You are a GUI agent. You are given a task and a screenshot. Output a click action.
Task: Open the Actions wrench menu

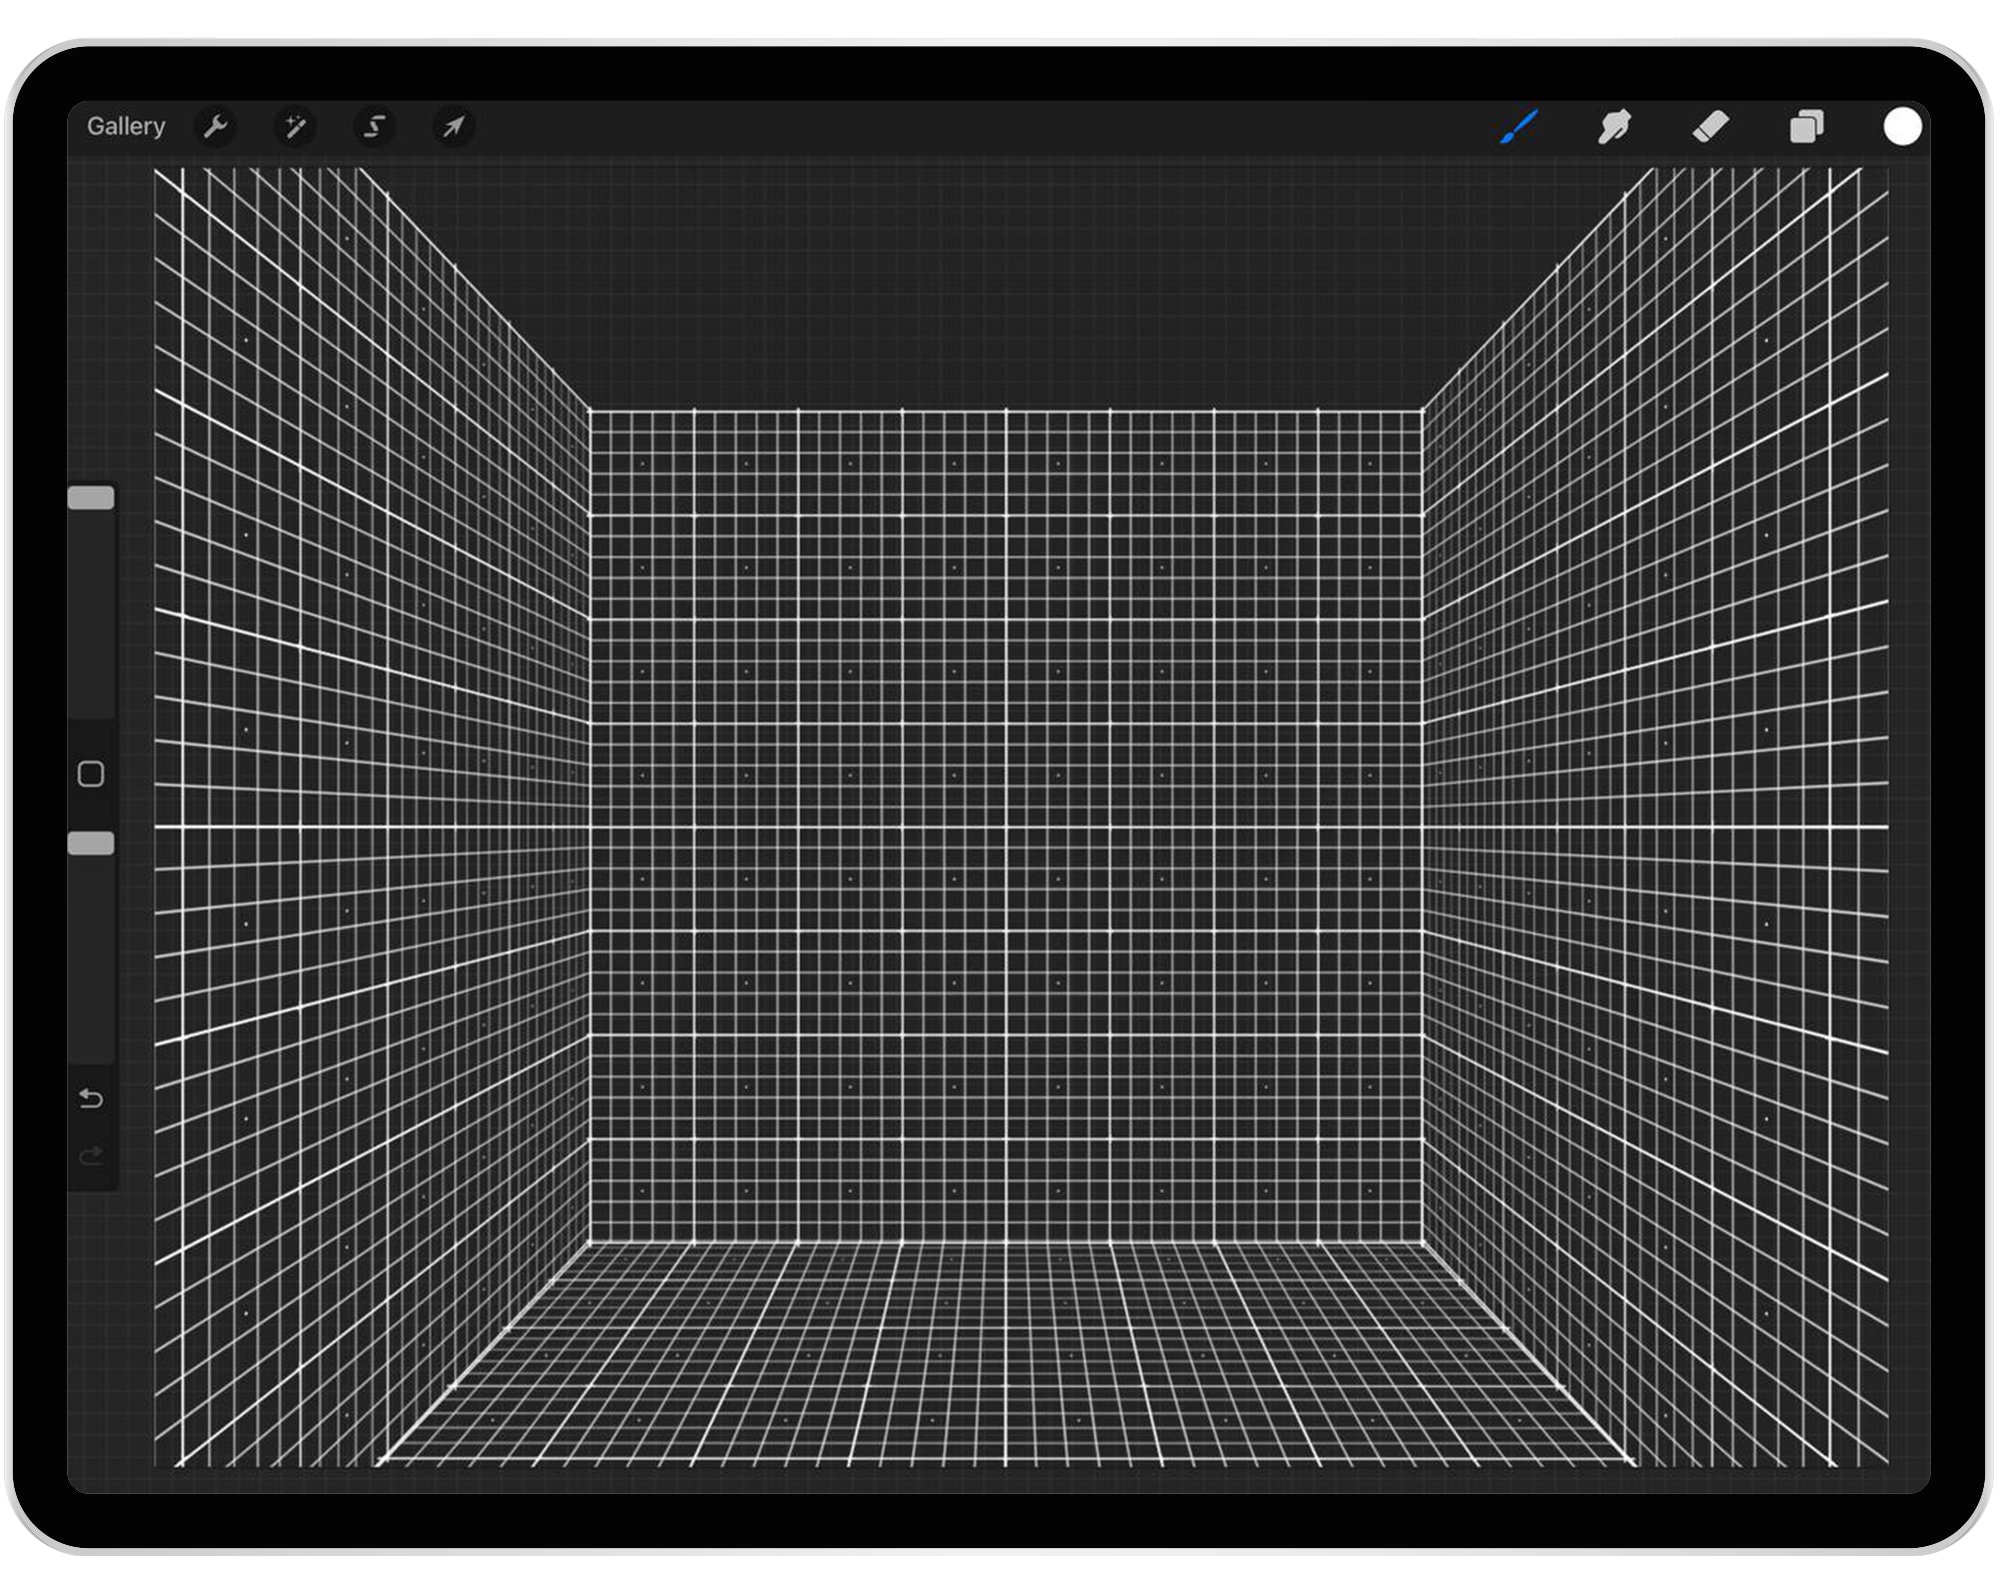tap(215, 127)
